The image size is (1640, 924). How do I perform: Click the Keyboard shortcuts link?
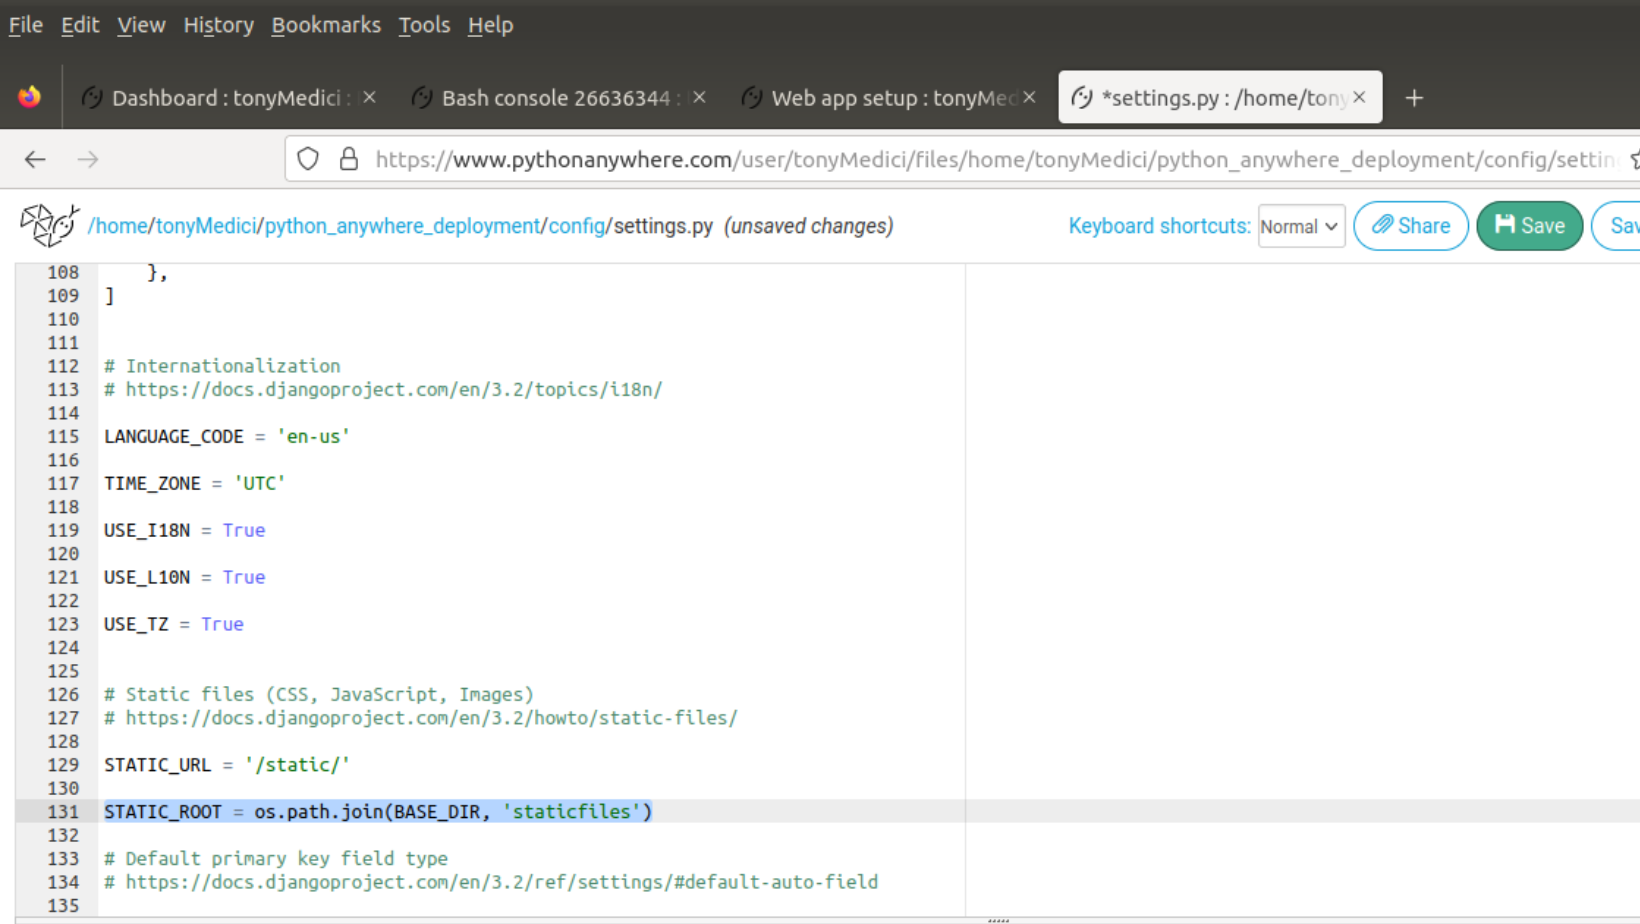coord(1160,226)
